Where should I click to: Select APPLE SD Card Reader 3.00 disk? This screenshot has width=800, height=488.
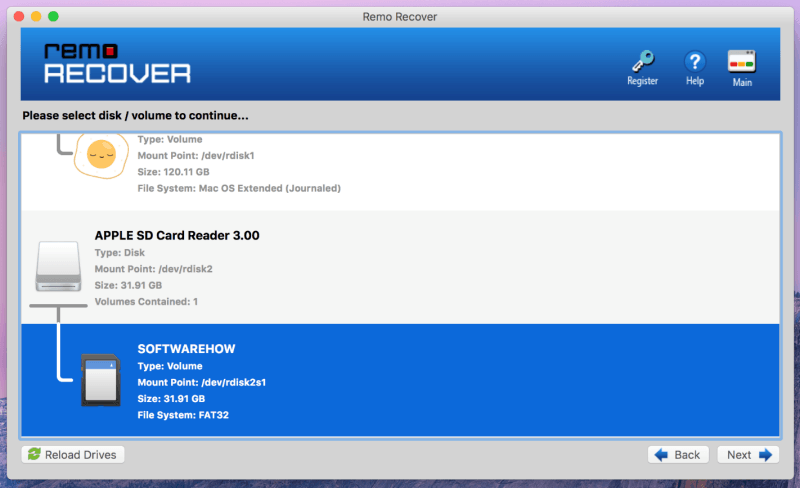(177, 235)
